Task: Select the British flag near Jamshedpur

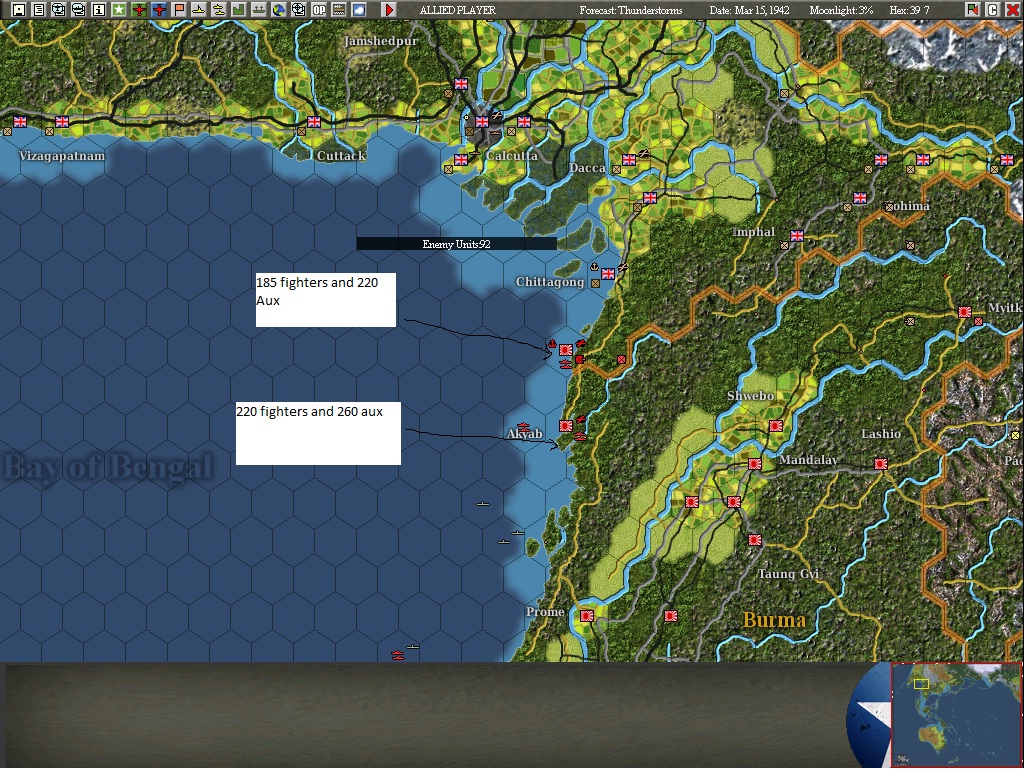Action: [x=461, y=84]
